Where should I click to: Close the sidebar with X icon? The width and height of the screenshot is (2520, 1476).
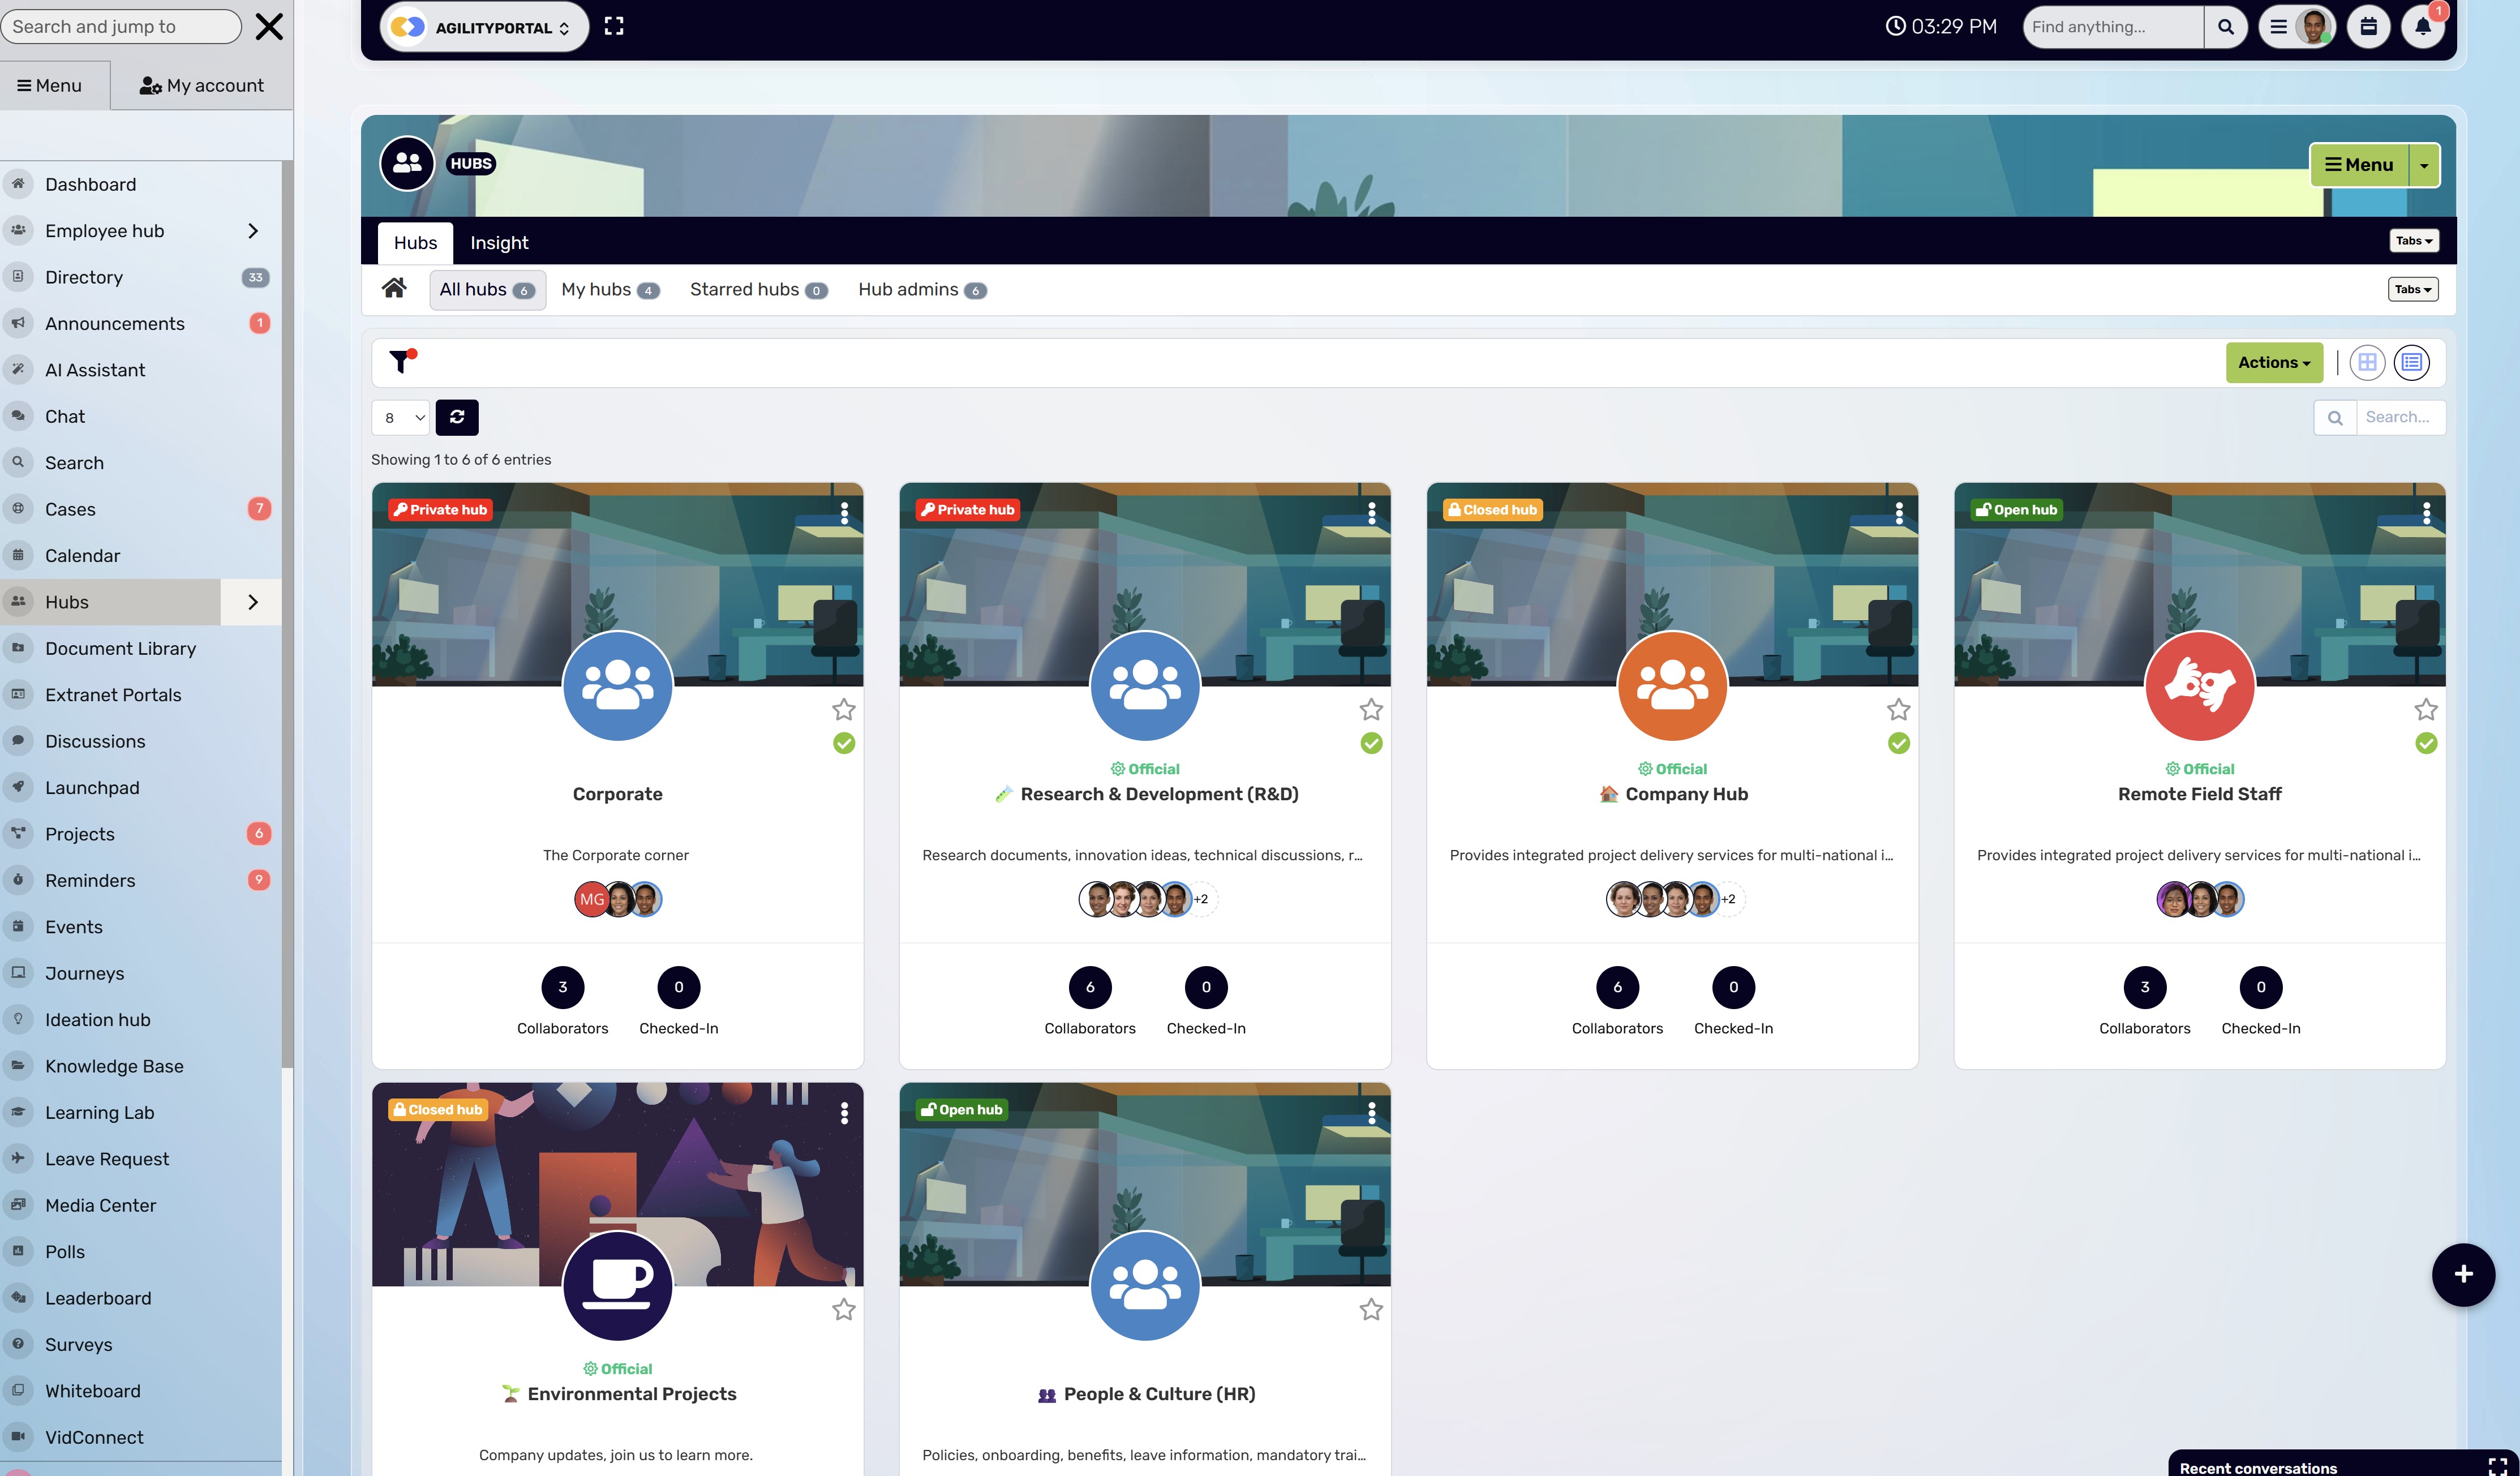coord(269,26)
